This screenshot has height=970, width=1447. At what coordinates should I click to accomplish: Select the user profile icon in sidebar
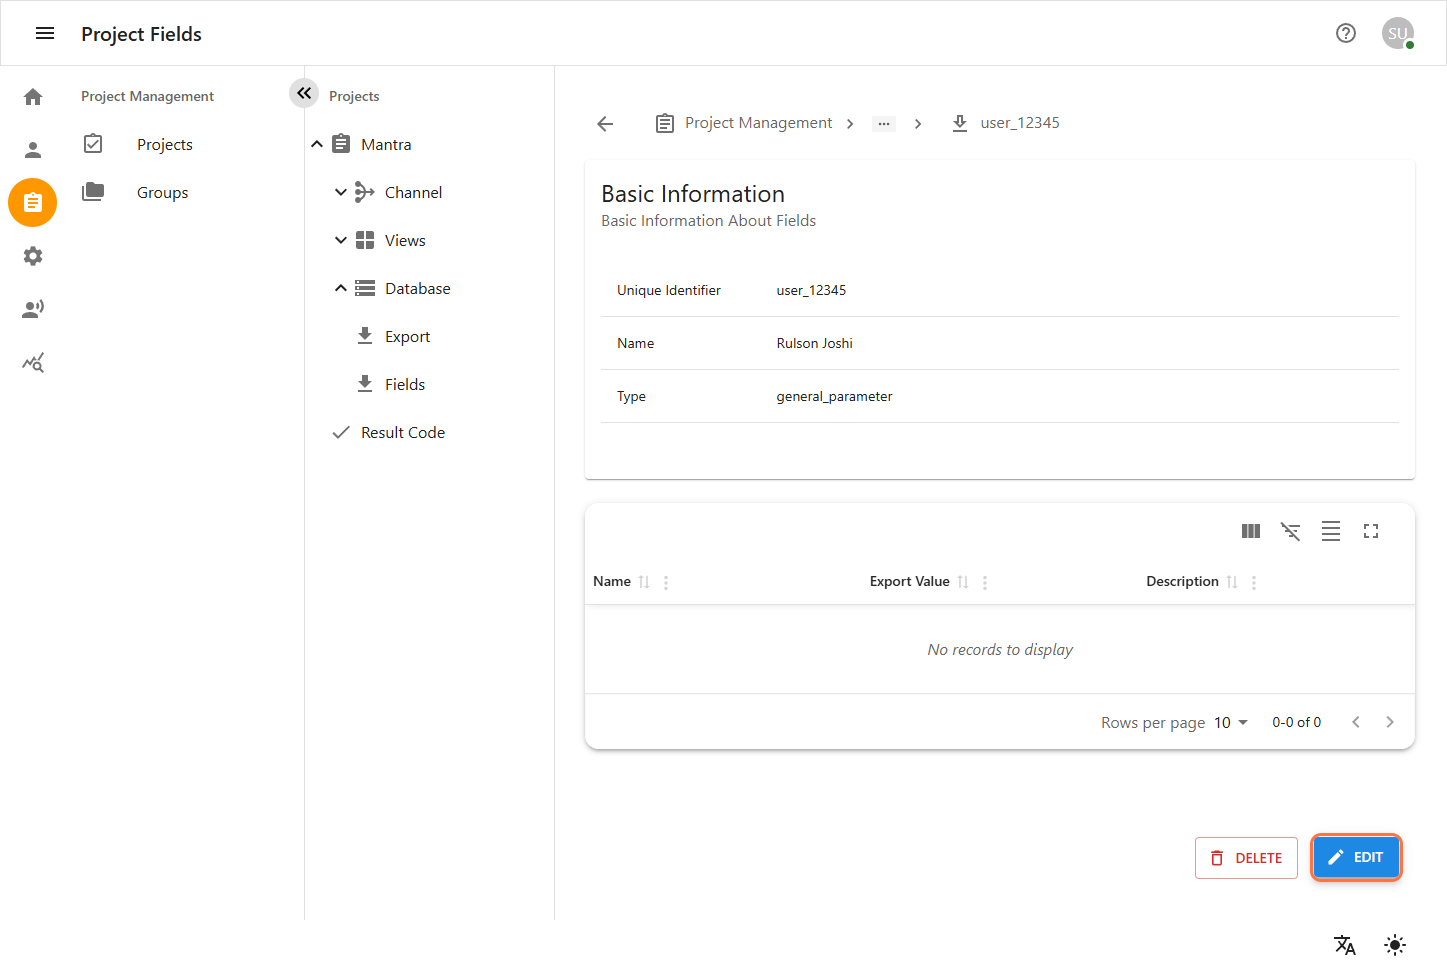[32, 149]
